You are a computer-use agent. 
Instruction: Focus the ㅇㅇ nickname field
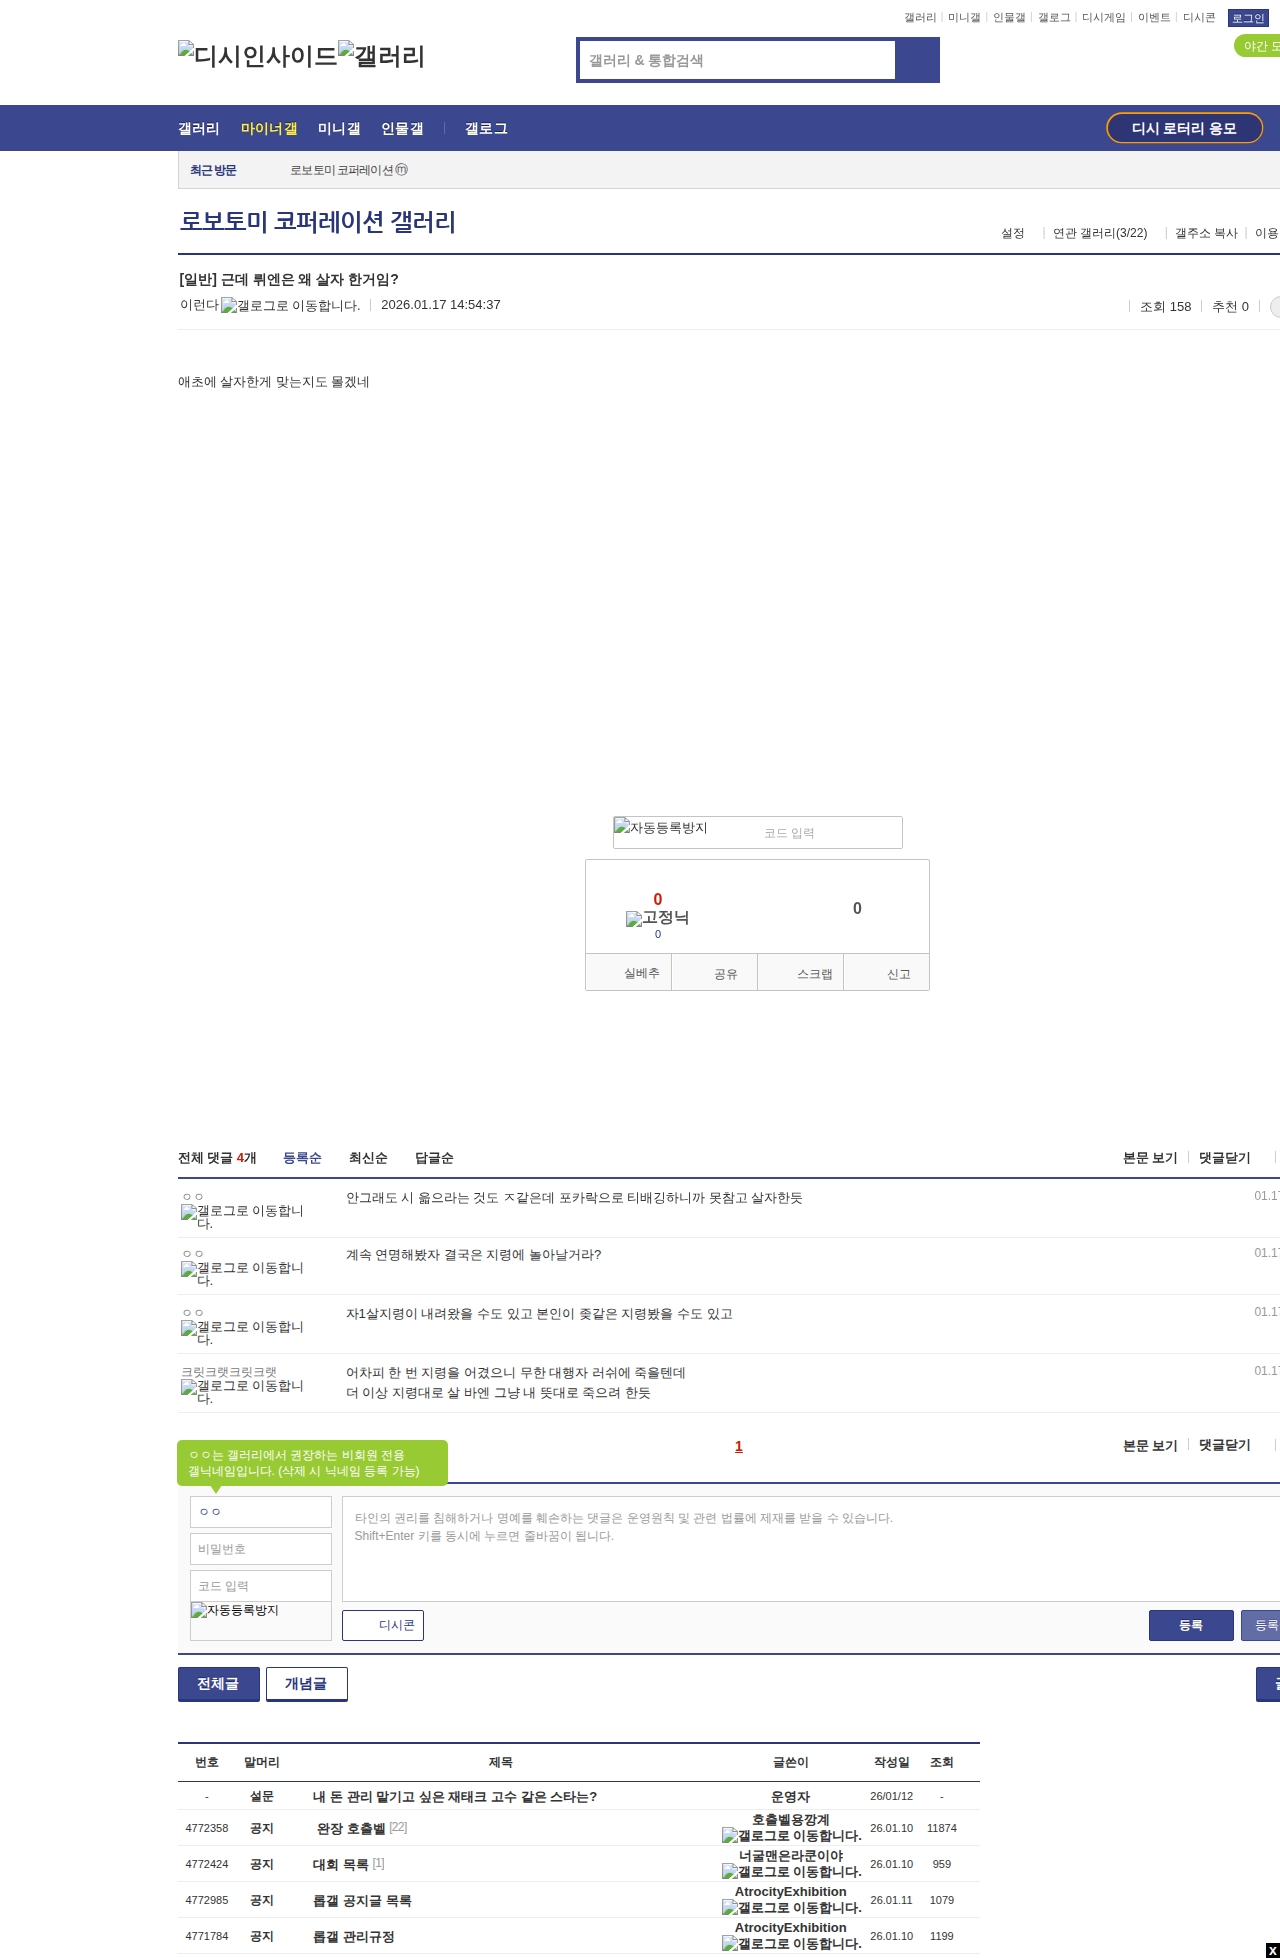click(261, 1512)
